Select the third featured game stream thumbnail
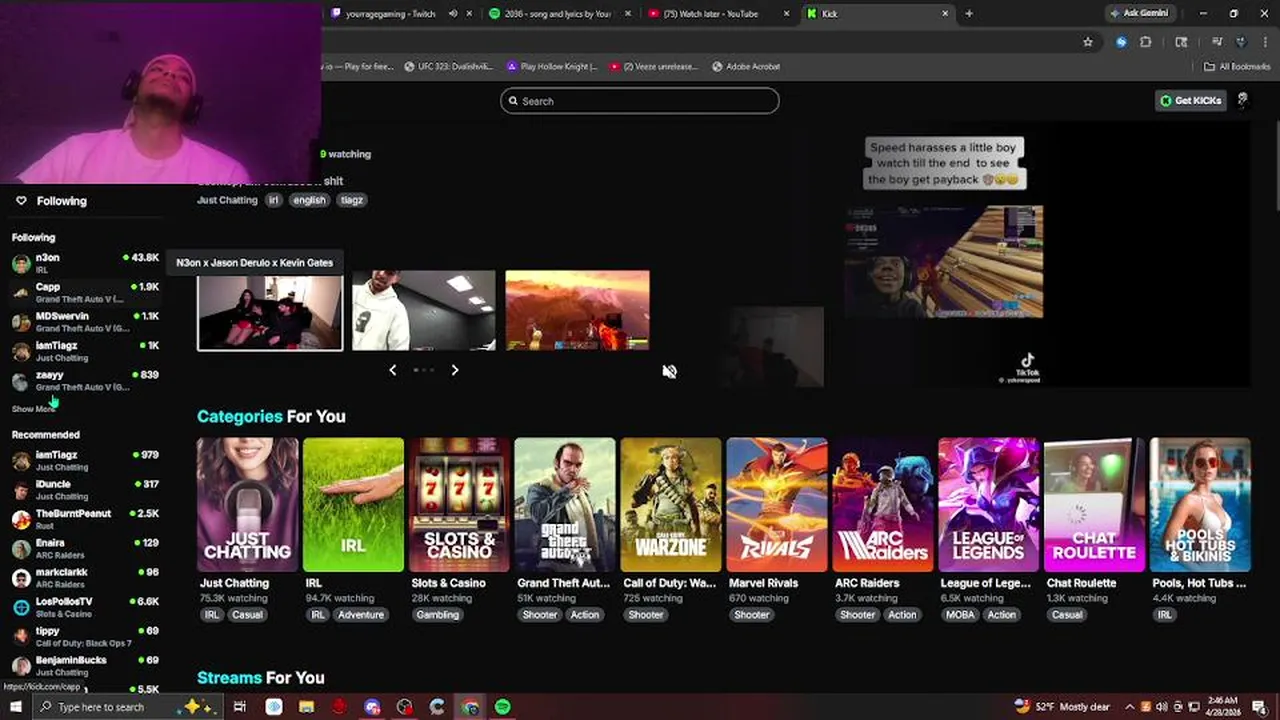Image resolution: width=1280 pixels, height=720 pixels. click(x=577, y=311)
